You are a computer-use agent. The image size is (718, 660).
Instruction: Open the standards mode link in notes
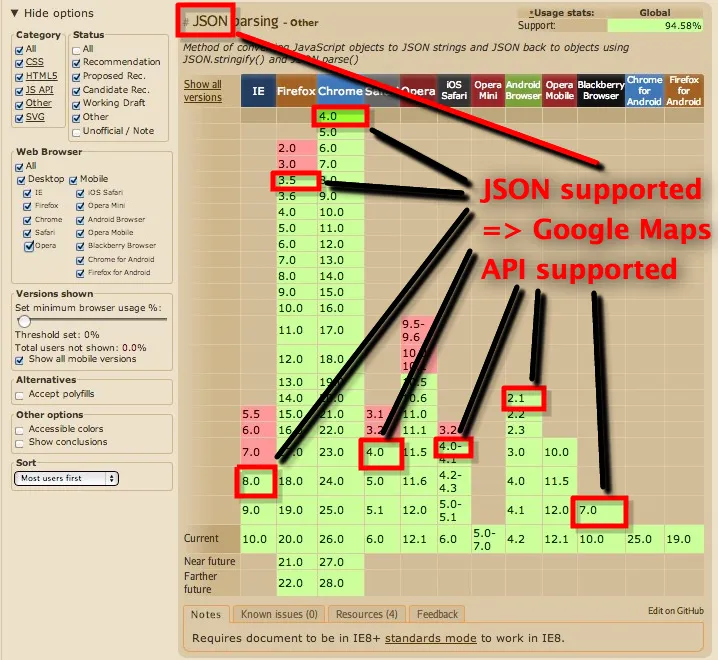point(430,638)
